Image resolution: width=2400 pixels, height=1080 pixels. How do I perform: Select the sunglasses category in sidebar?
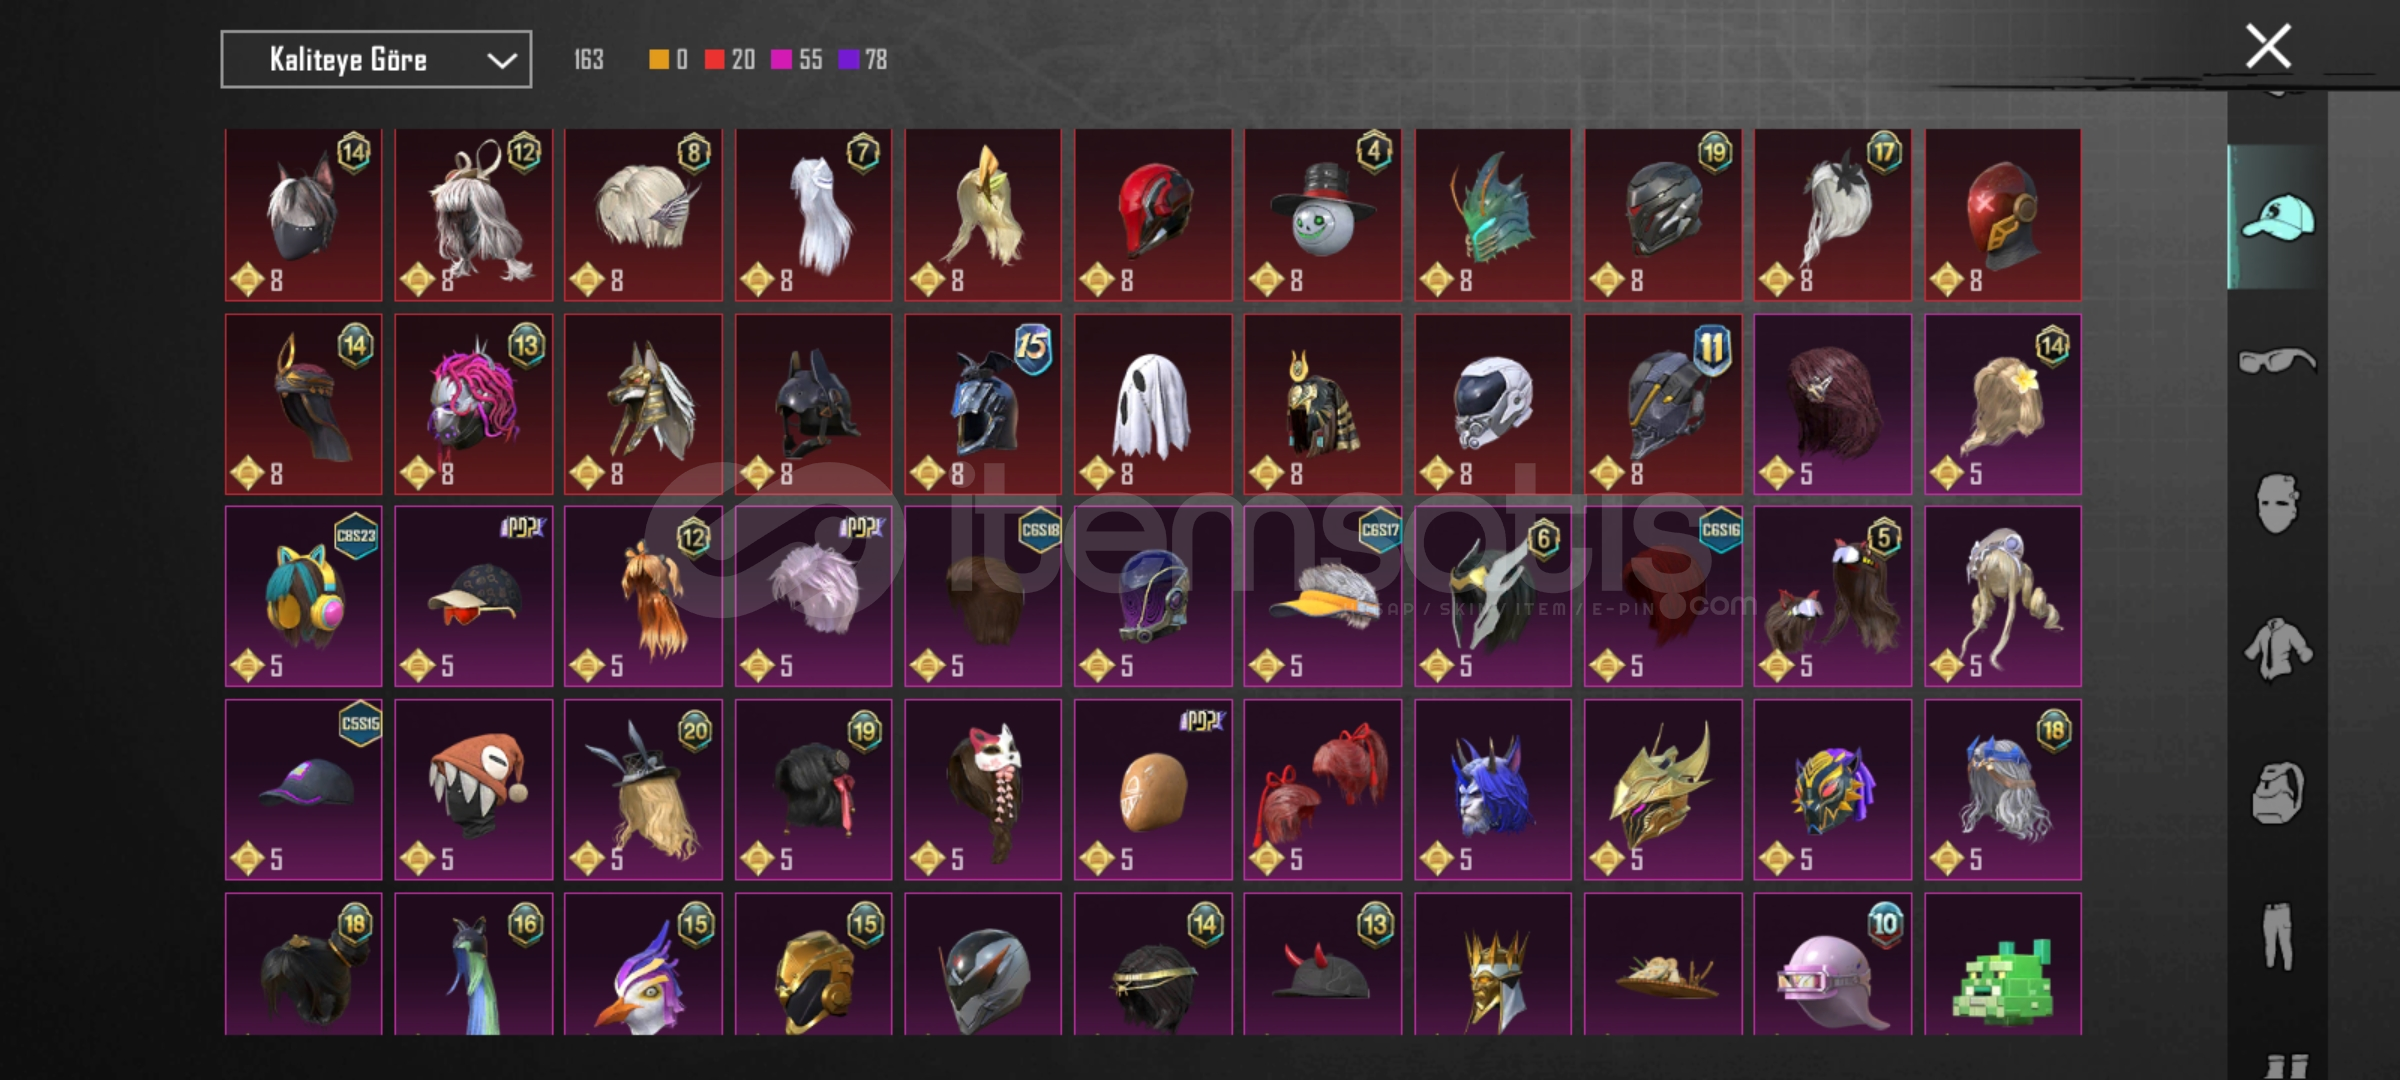(2277, 360)
